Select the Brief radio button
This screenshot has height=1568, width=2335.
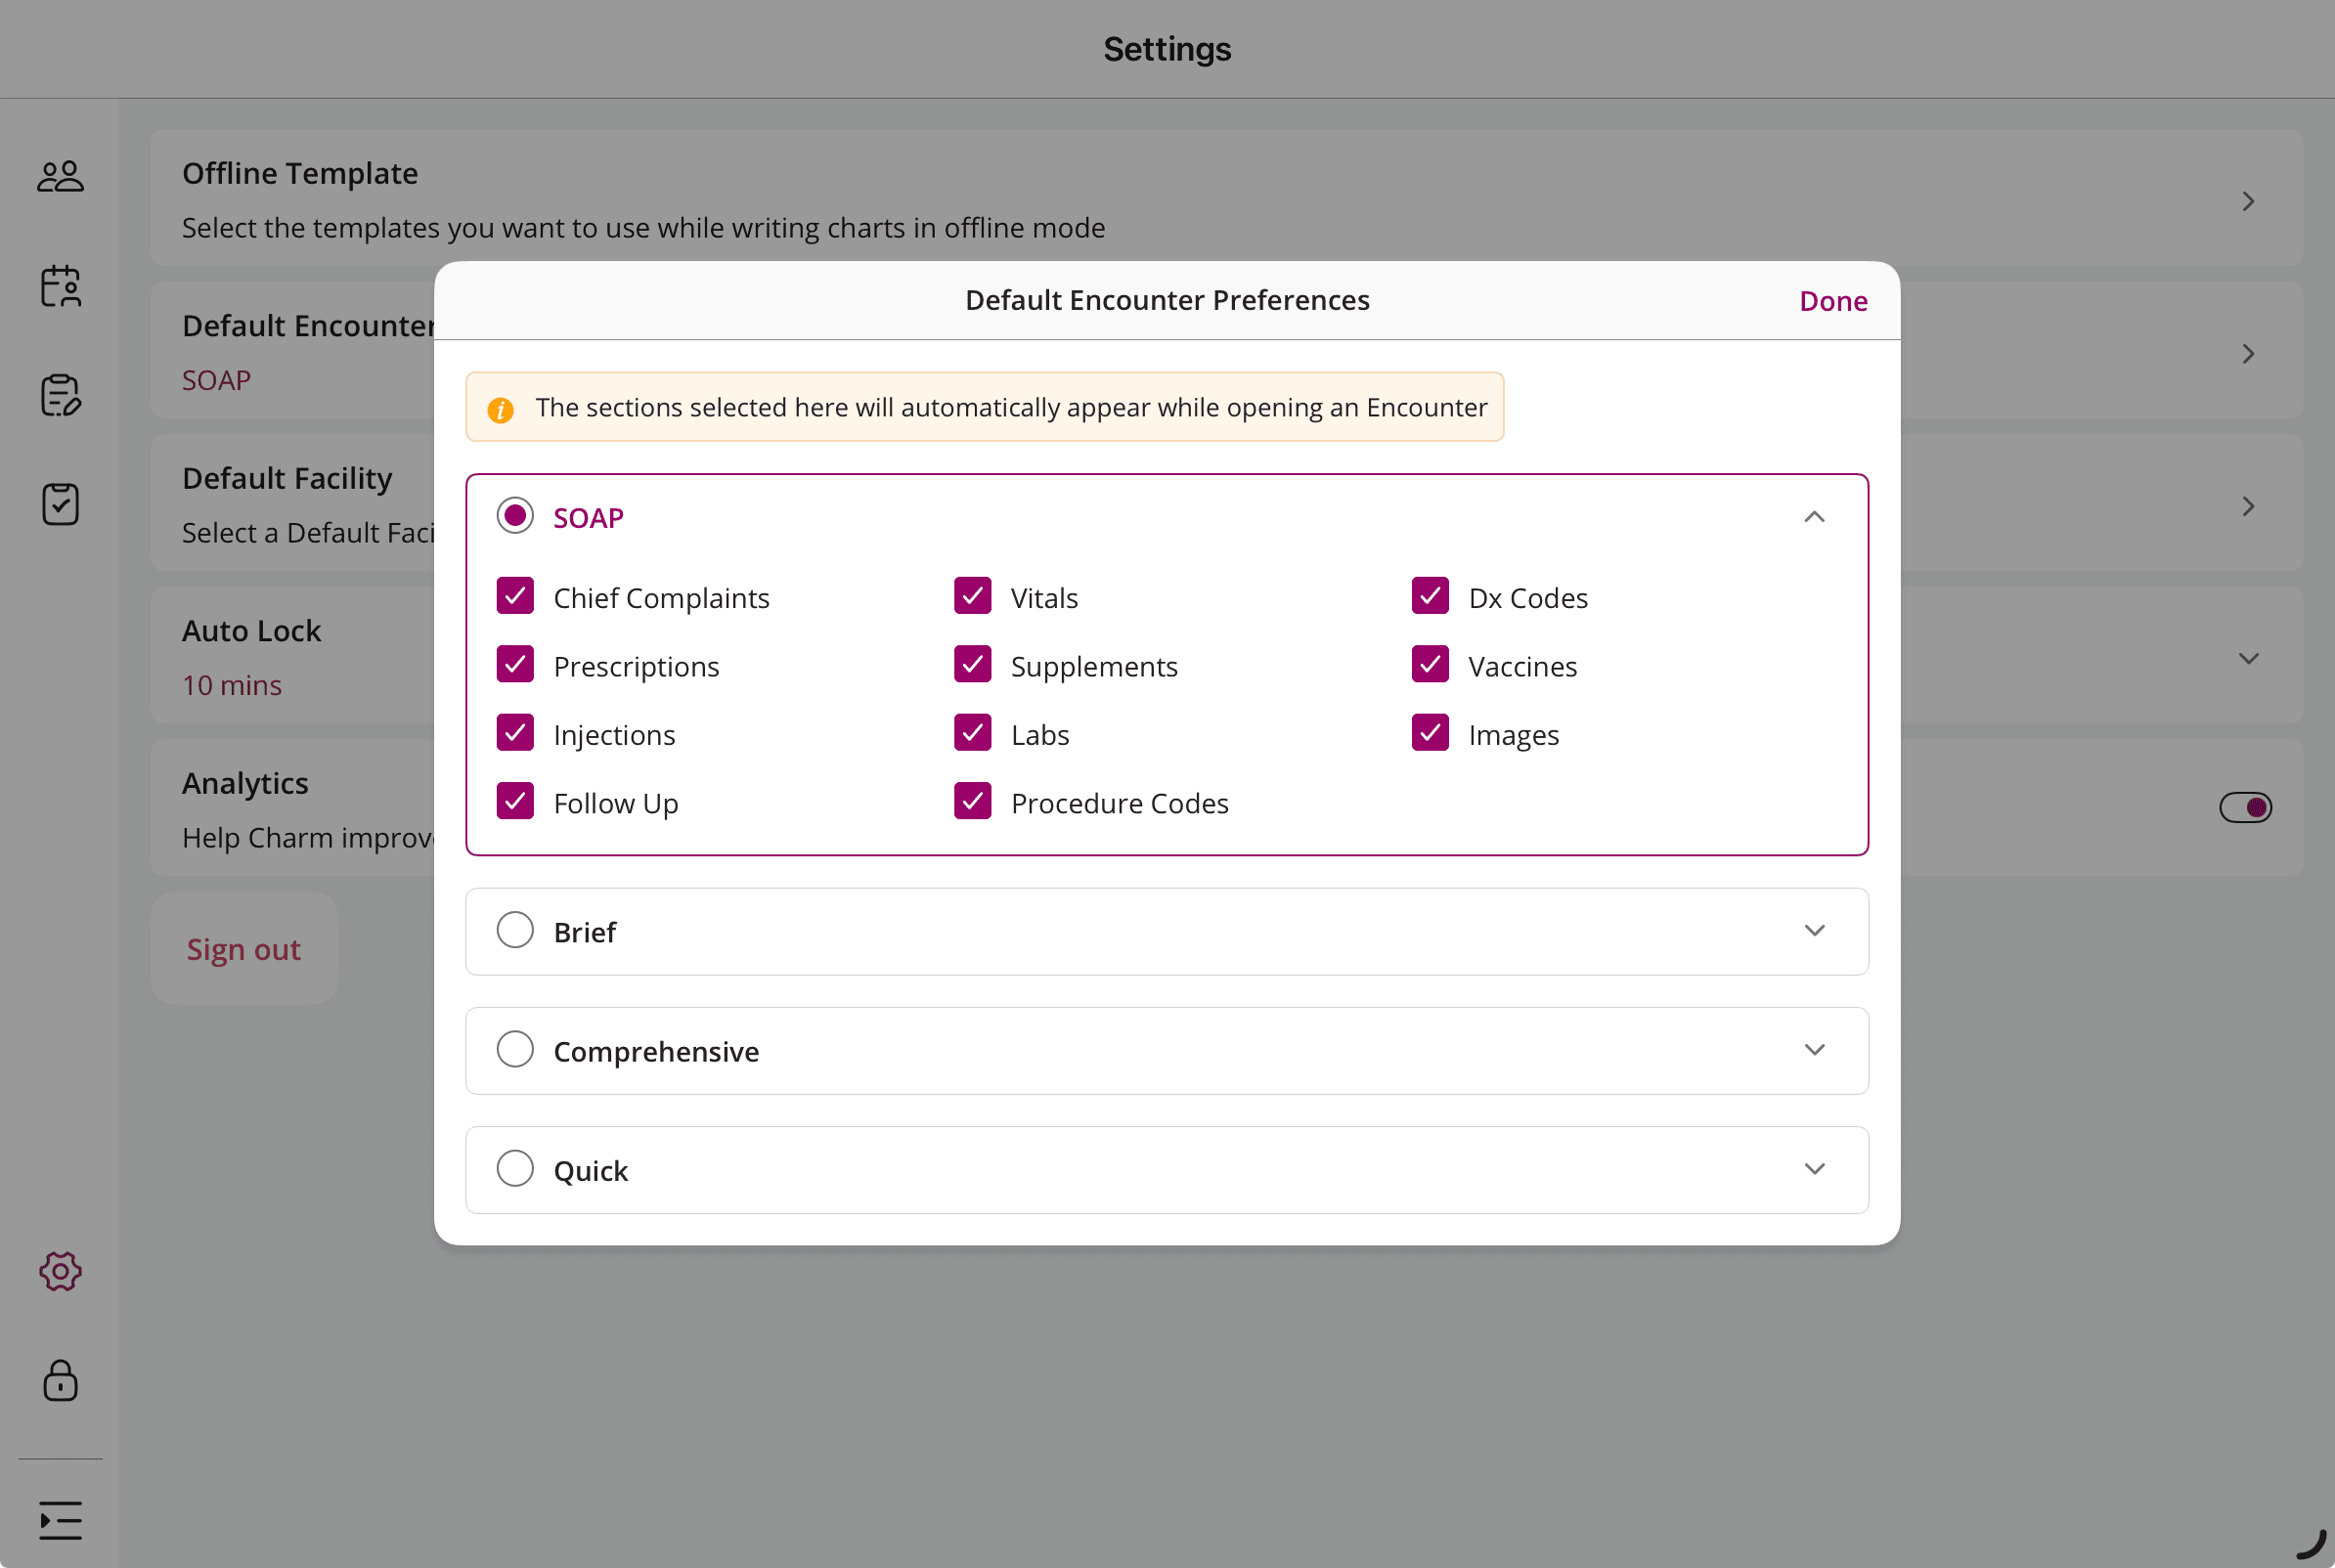point(515,930)
